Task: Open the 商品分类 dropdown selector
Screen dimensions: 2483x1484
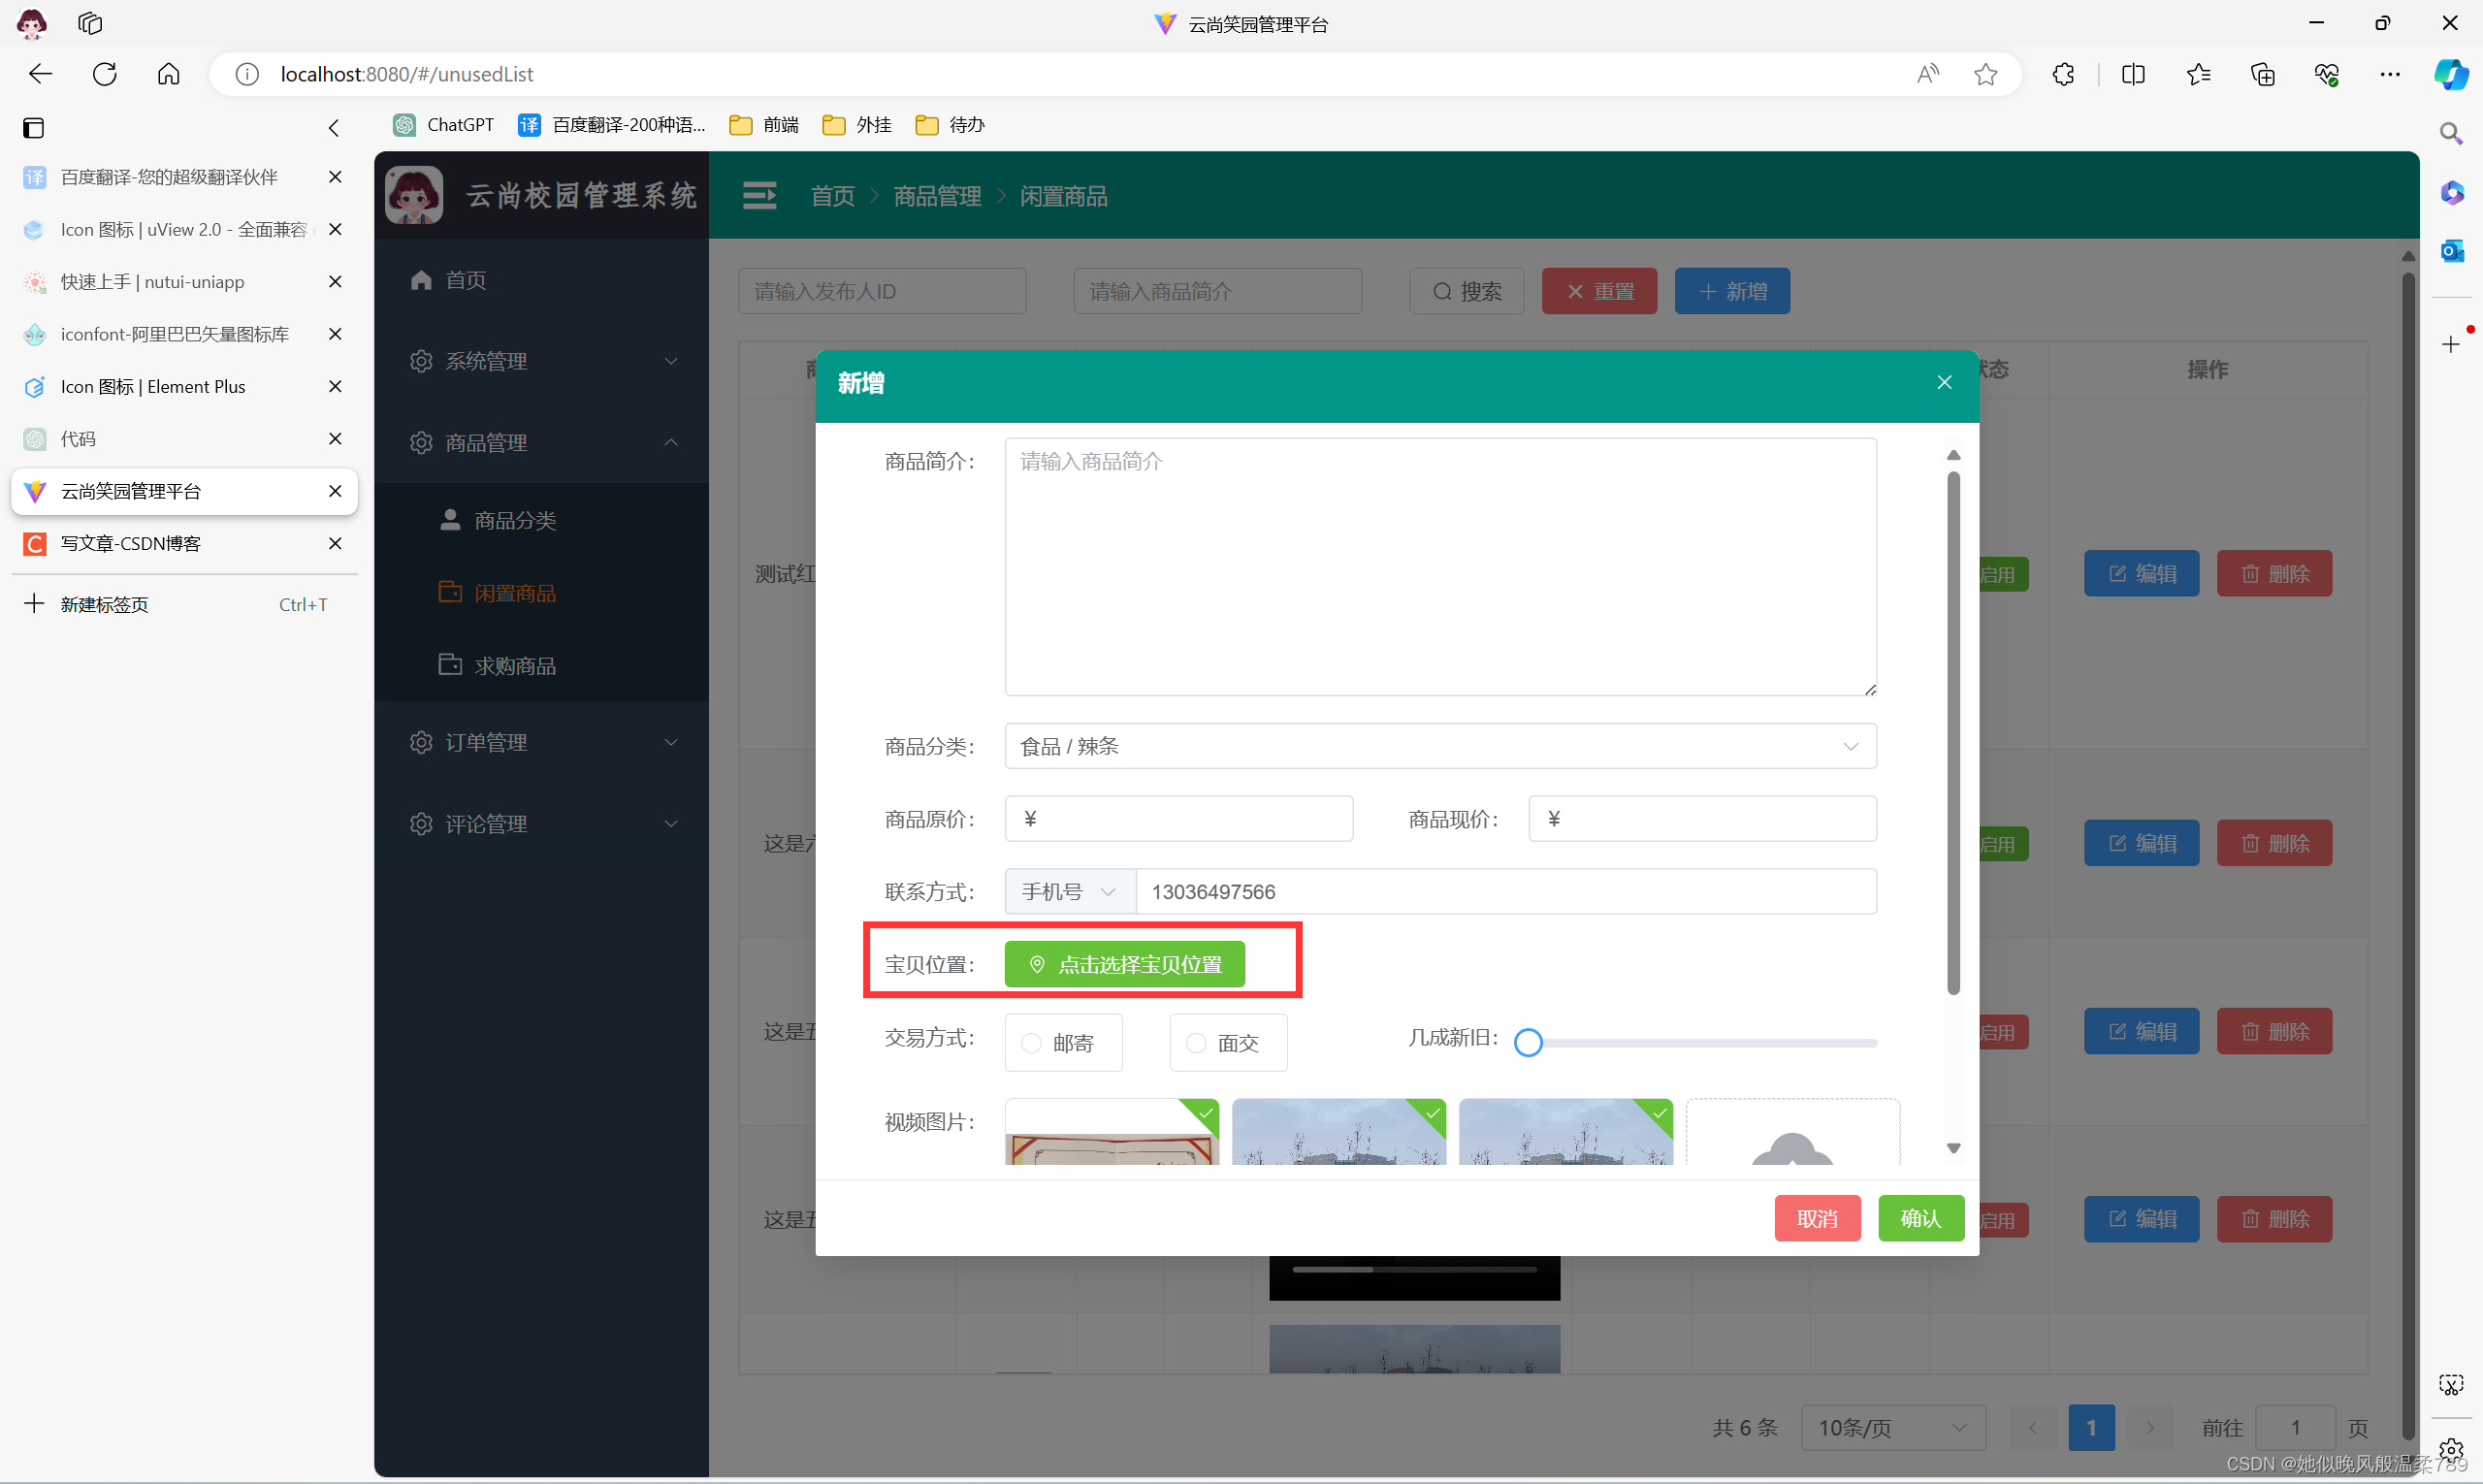Action: click(x=1435, y=744)
